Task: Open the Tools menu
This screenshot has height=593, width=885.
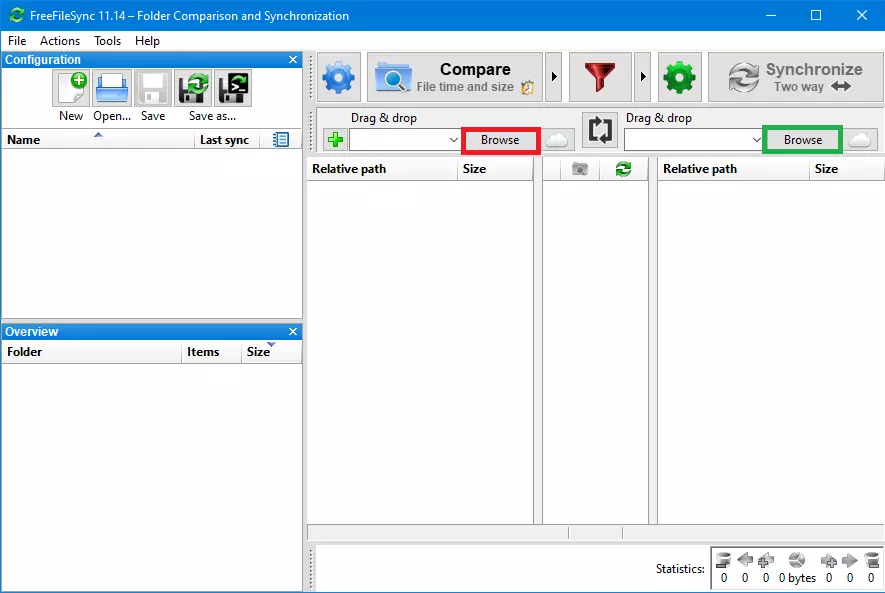Action: [x=107, y=41]
